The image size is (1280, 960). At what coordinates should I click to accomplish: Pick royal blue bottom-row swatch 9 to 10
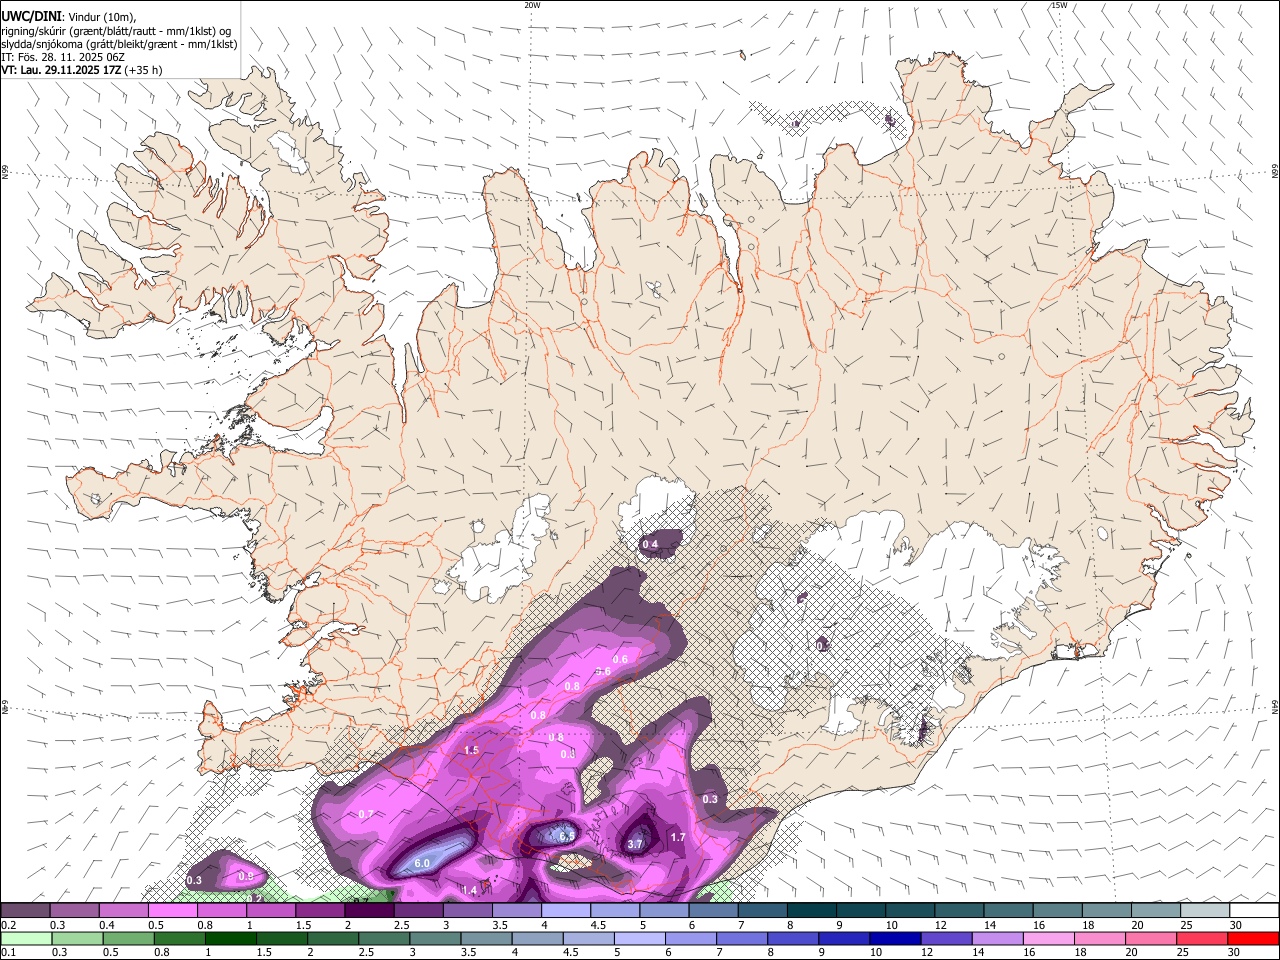843,939
